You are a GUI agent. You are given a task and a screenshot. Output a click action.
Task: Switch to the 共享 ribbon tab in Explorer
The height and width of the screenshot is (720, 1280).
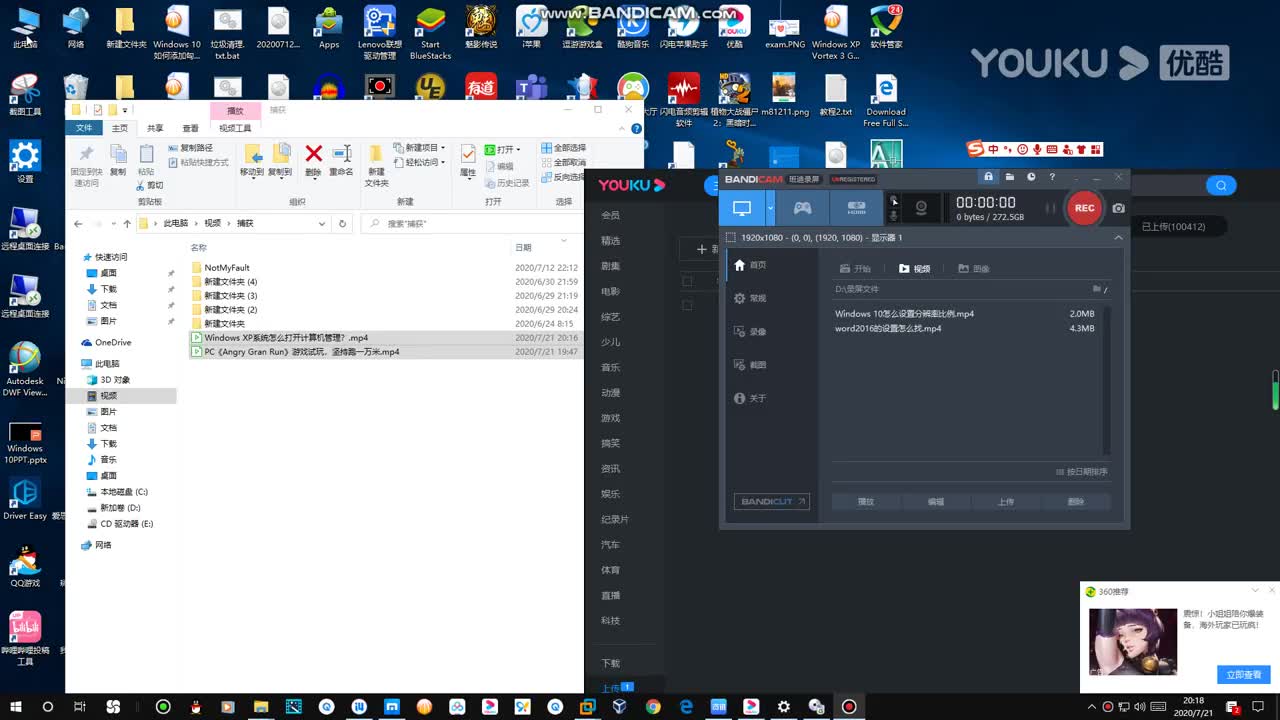155,128
